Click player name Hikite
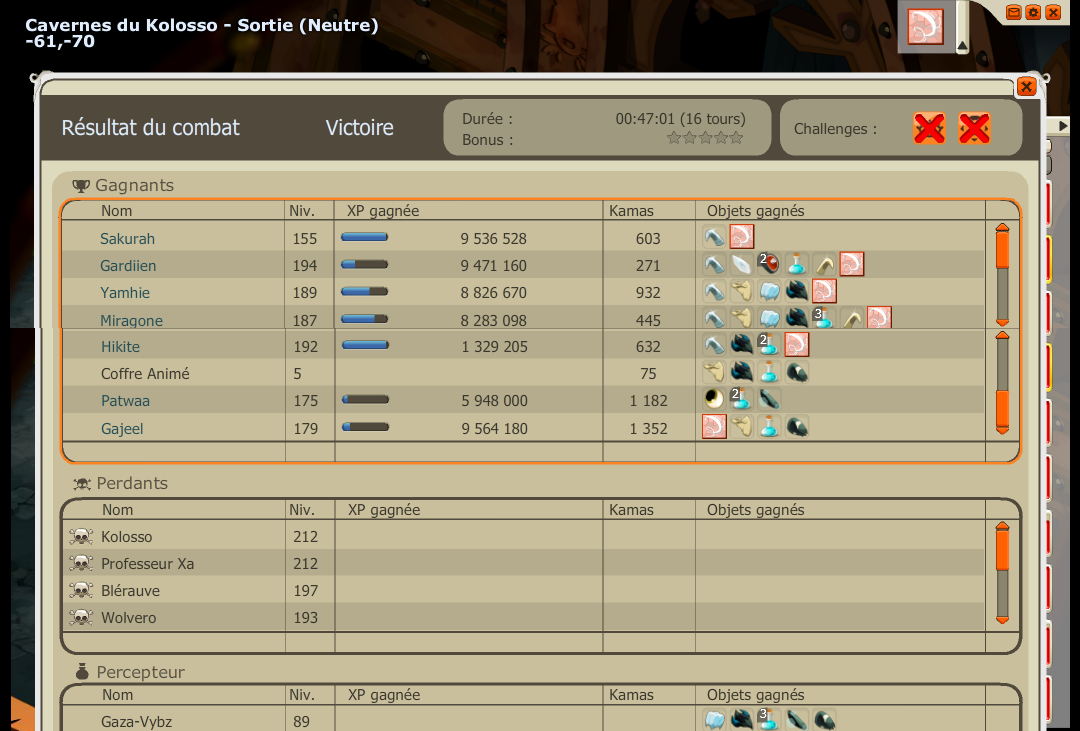This screenshot has width=1080, height=731. [x=121, y=347]
